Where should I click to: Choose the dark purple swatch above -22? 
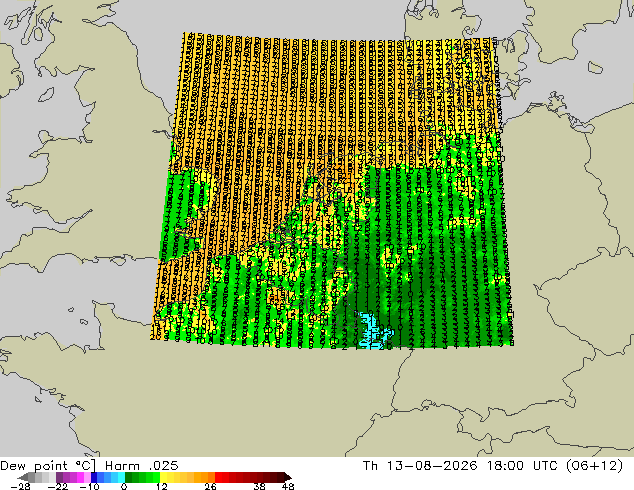[59, 477]
